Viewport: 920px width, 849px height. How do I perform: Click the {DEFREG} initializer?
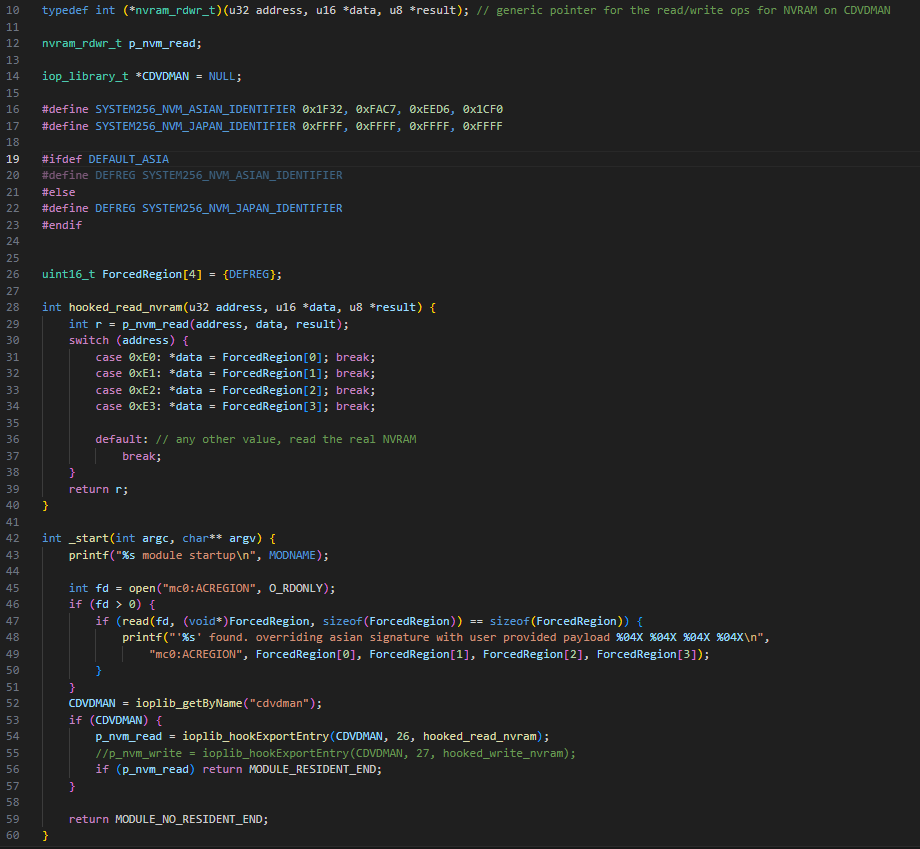coord(249,275)
